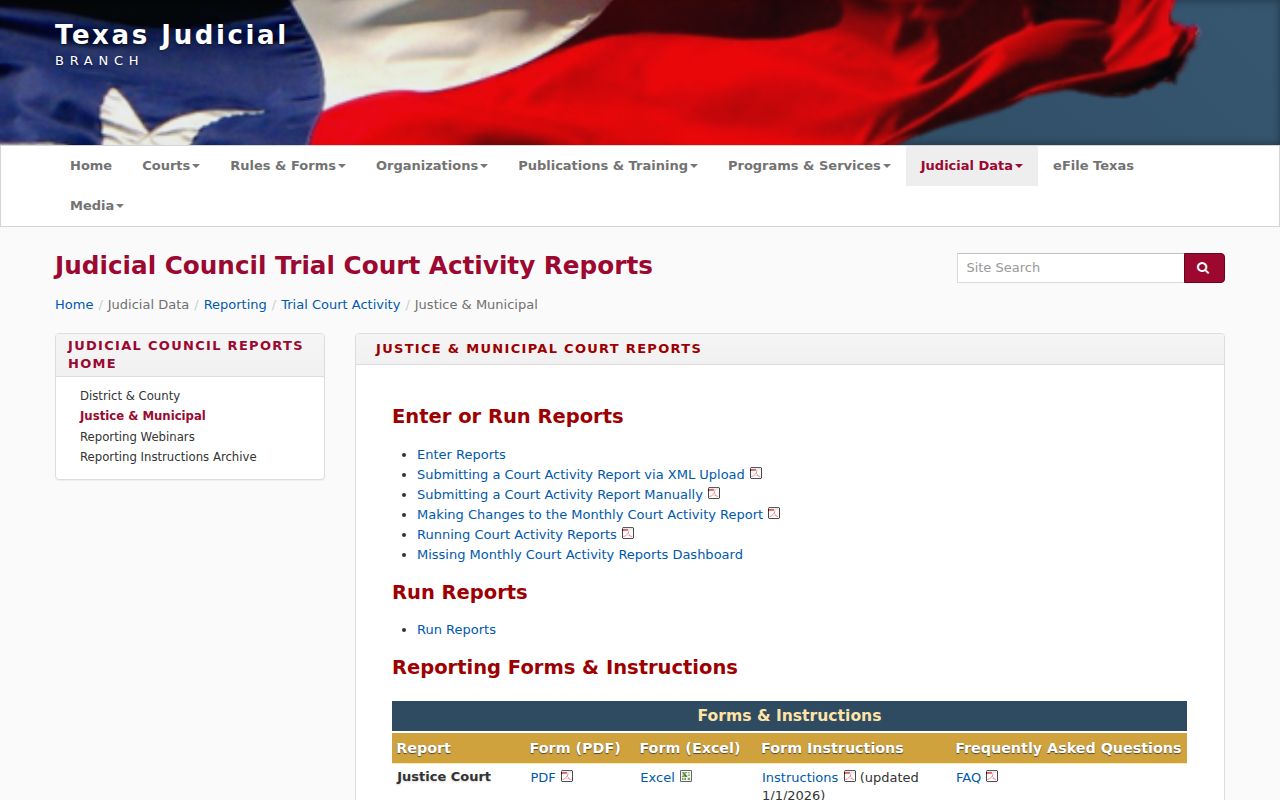1280x800 pixels.
Task: Expand the Media dropdown menu
Action: tap(97, 206)
